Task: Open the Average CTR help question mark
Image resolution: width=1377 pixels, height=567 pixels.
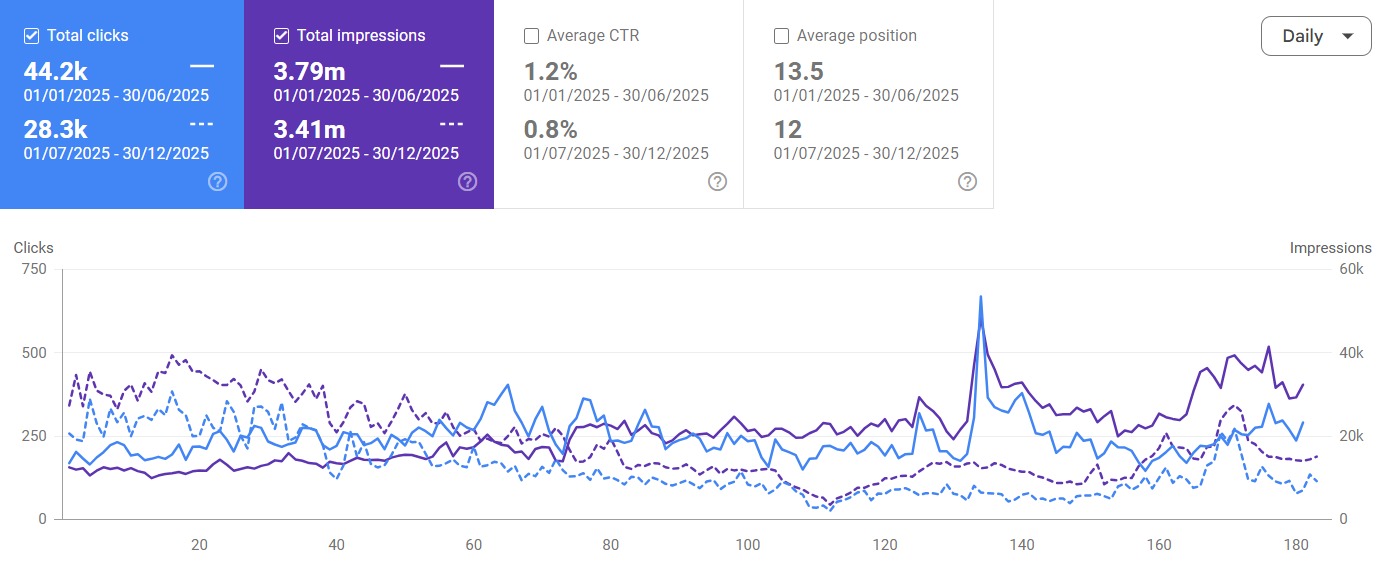Action: click(717, 181)
